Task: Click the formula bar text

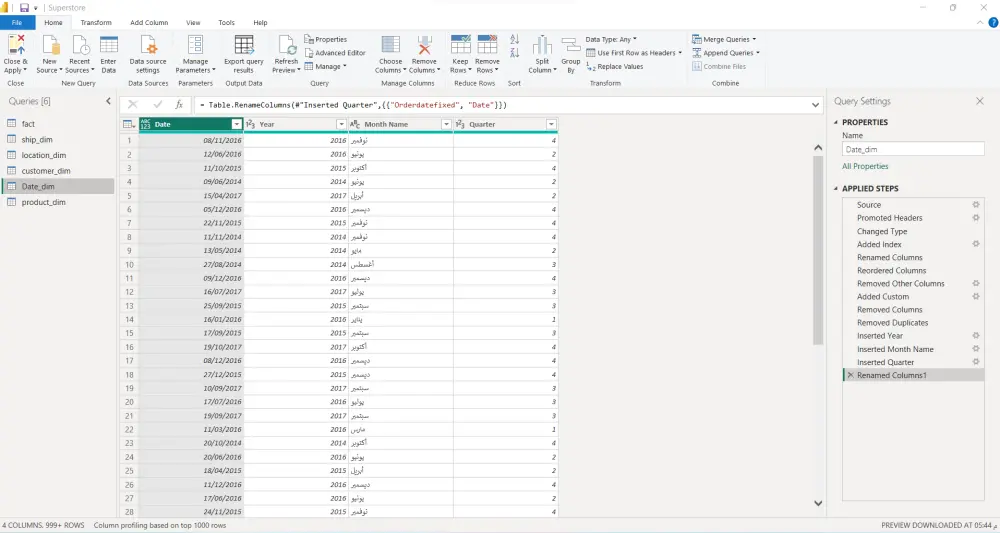Action: [x=353, y=105]
